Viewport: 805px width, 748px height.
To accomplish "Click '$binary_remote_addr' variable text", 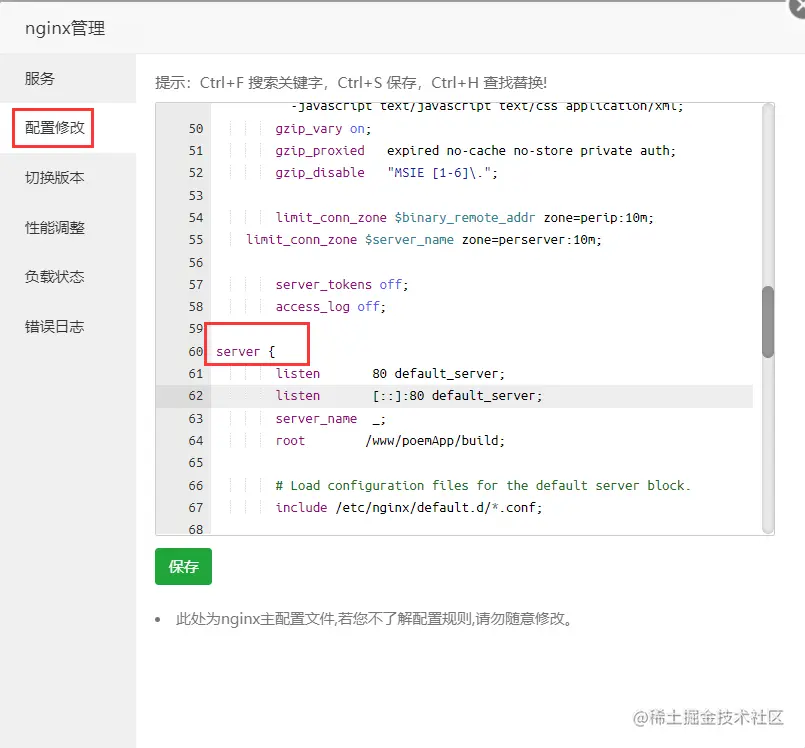I will pyautogui.click(x=465, y=218).
